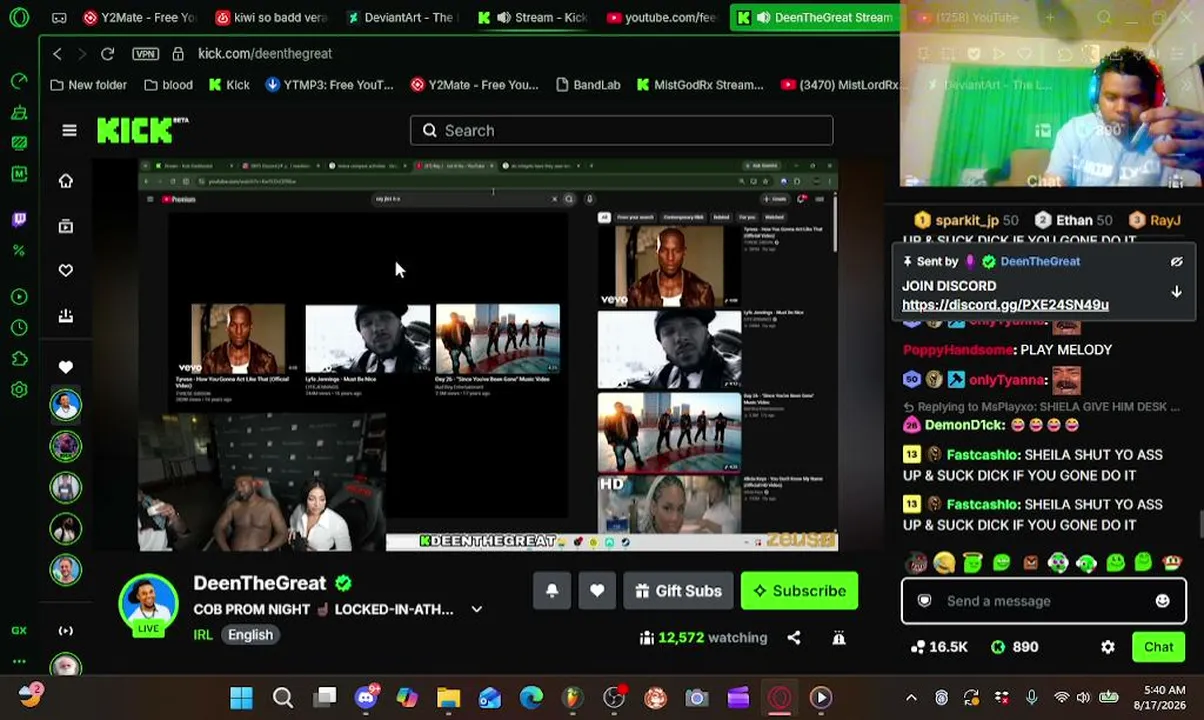The height and width of the screenshot is (720, 1204).
Task: Open the workspaces icon left of the tabs
Action: click(59, 18)
